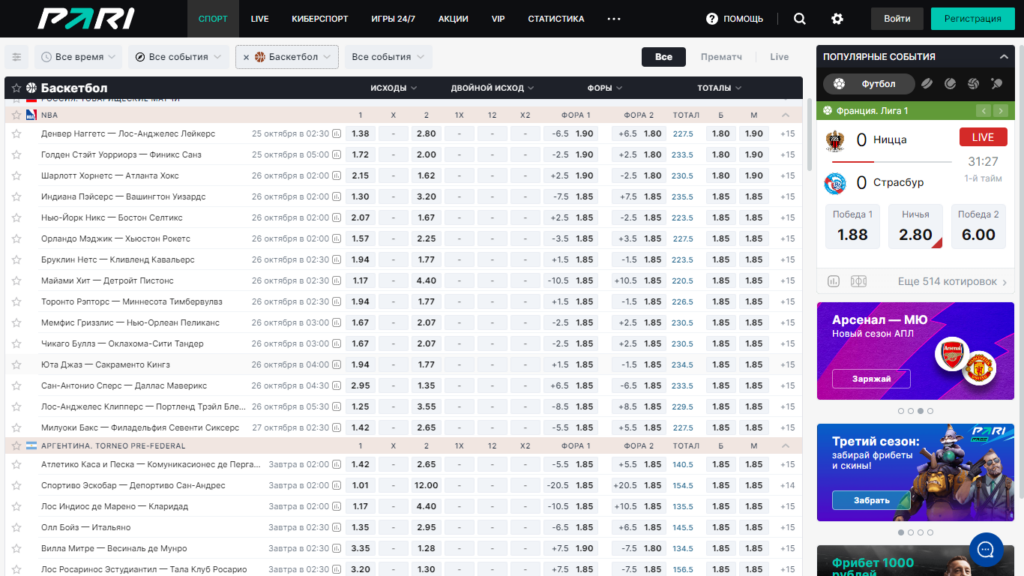This screenshot has width=1024, height=576.
Task: Click Забрать on Третий сезон banner
Action: 871,500
